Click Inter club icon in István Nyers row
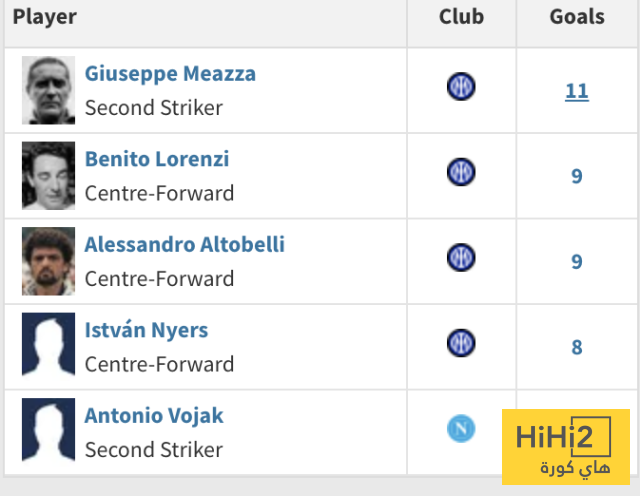Image resolution: width=640 pixels, height=496 pixels. pos(461,343)
